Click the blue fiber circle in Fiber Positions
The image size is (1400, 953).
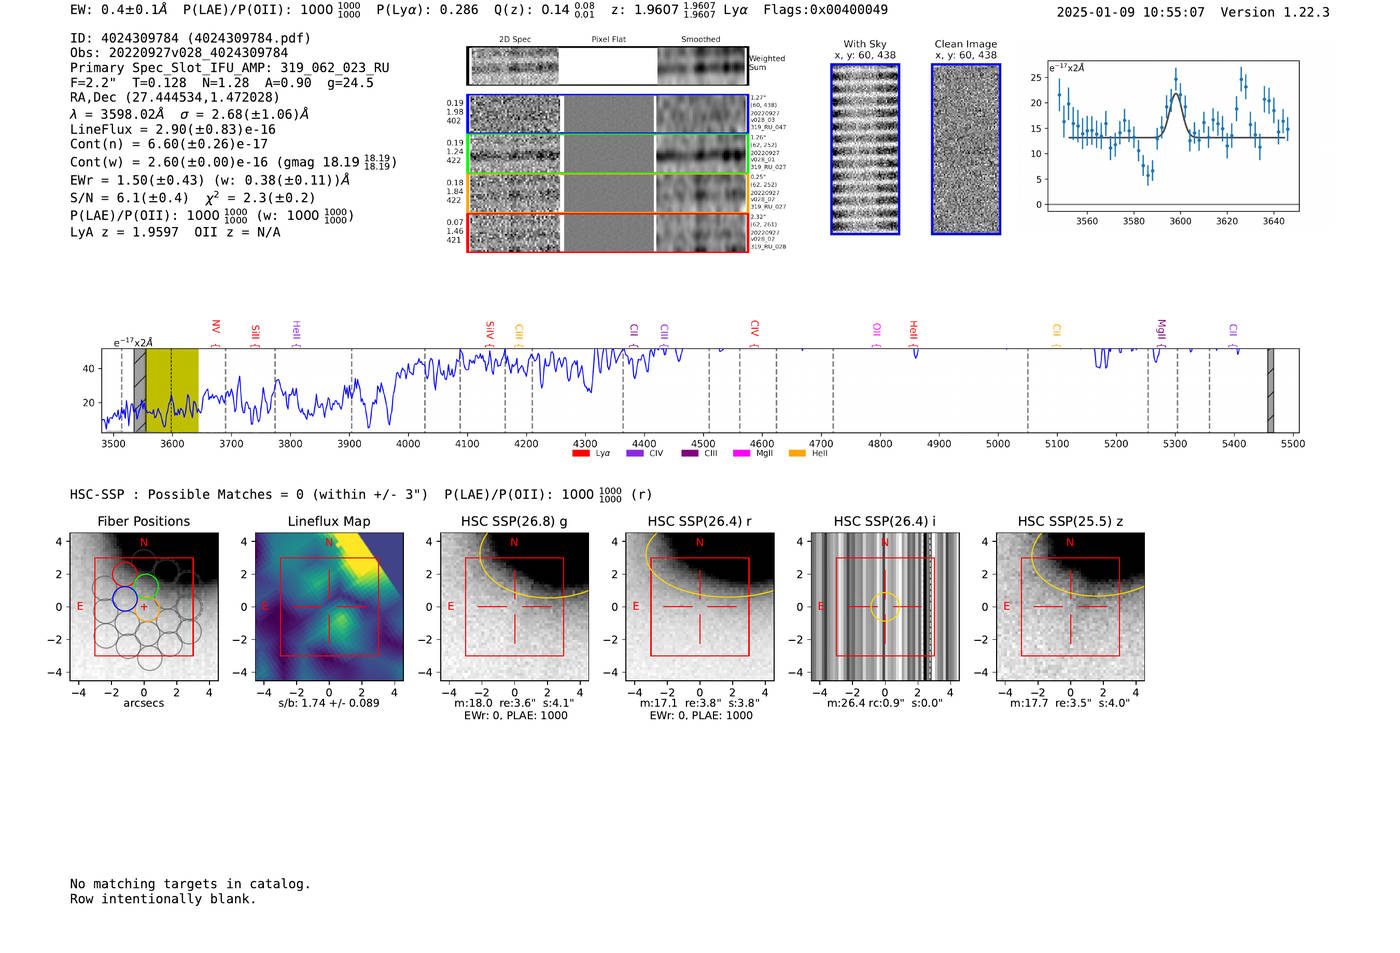coord(125,598)
